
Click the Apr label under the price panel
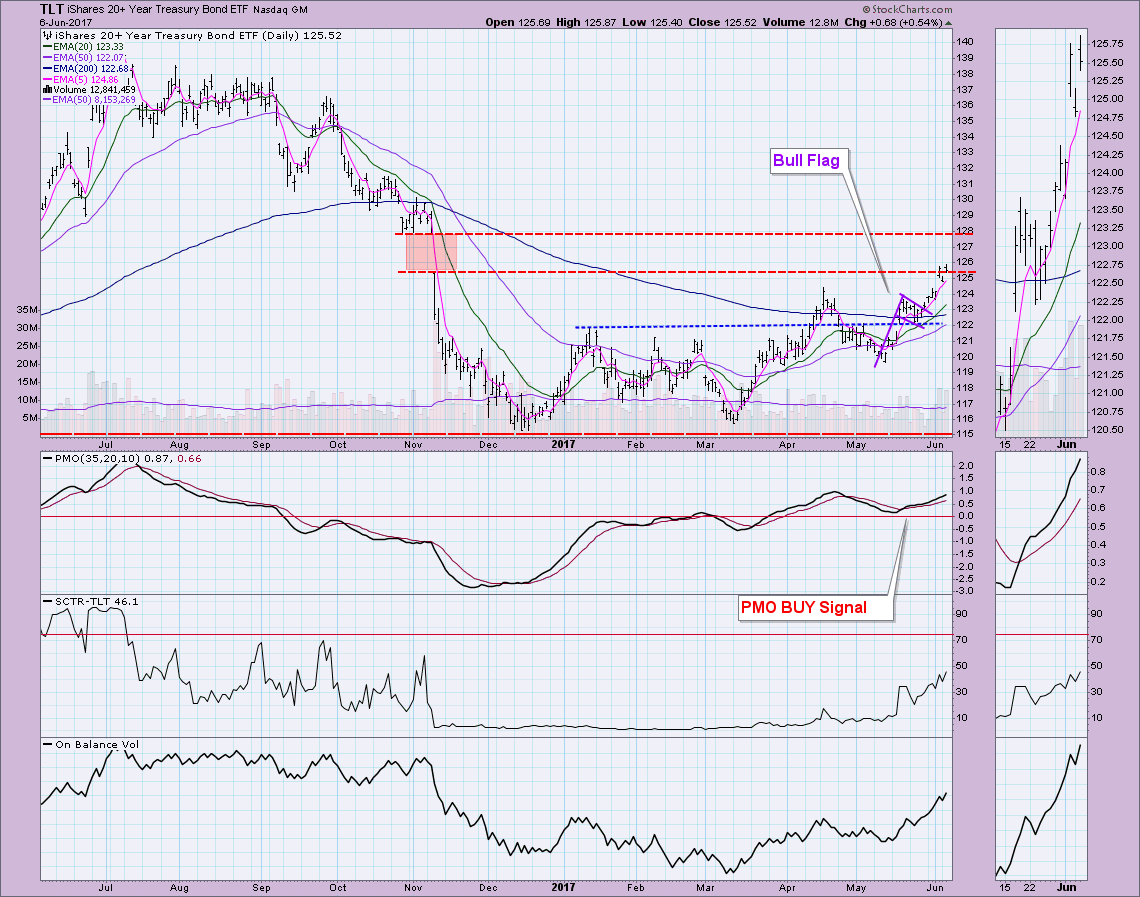(x=787, y=445)
